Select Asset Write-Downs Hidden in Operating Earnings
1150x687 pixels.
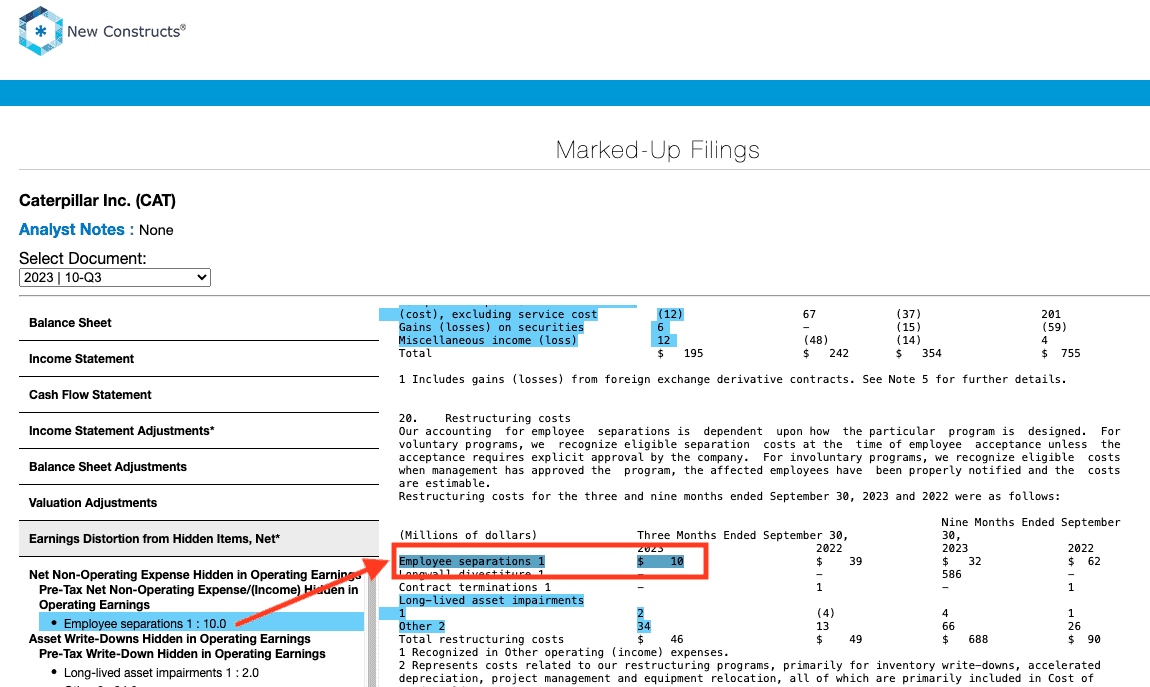tap(169, 639)
